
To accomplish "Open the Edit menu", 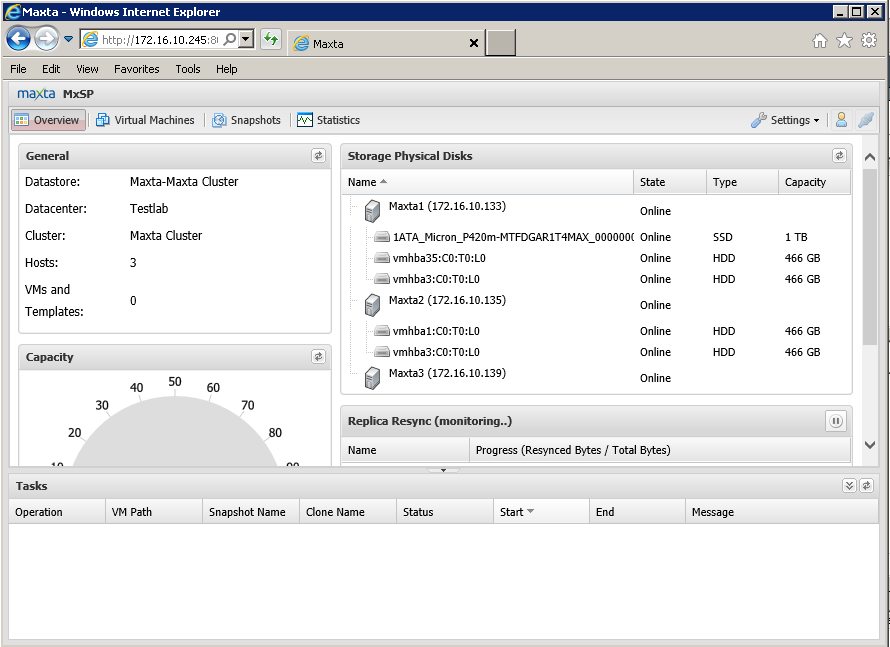I will coord(51,69).
